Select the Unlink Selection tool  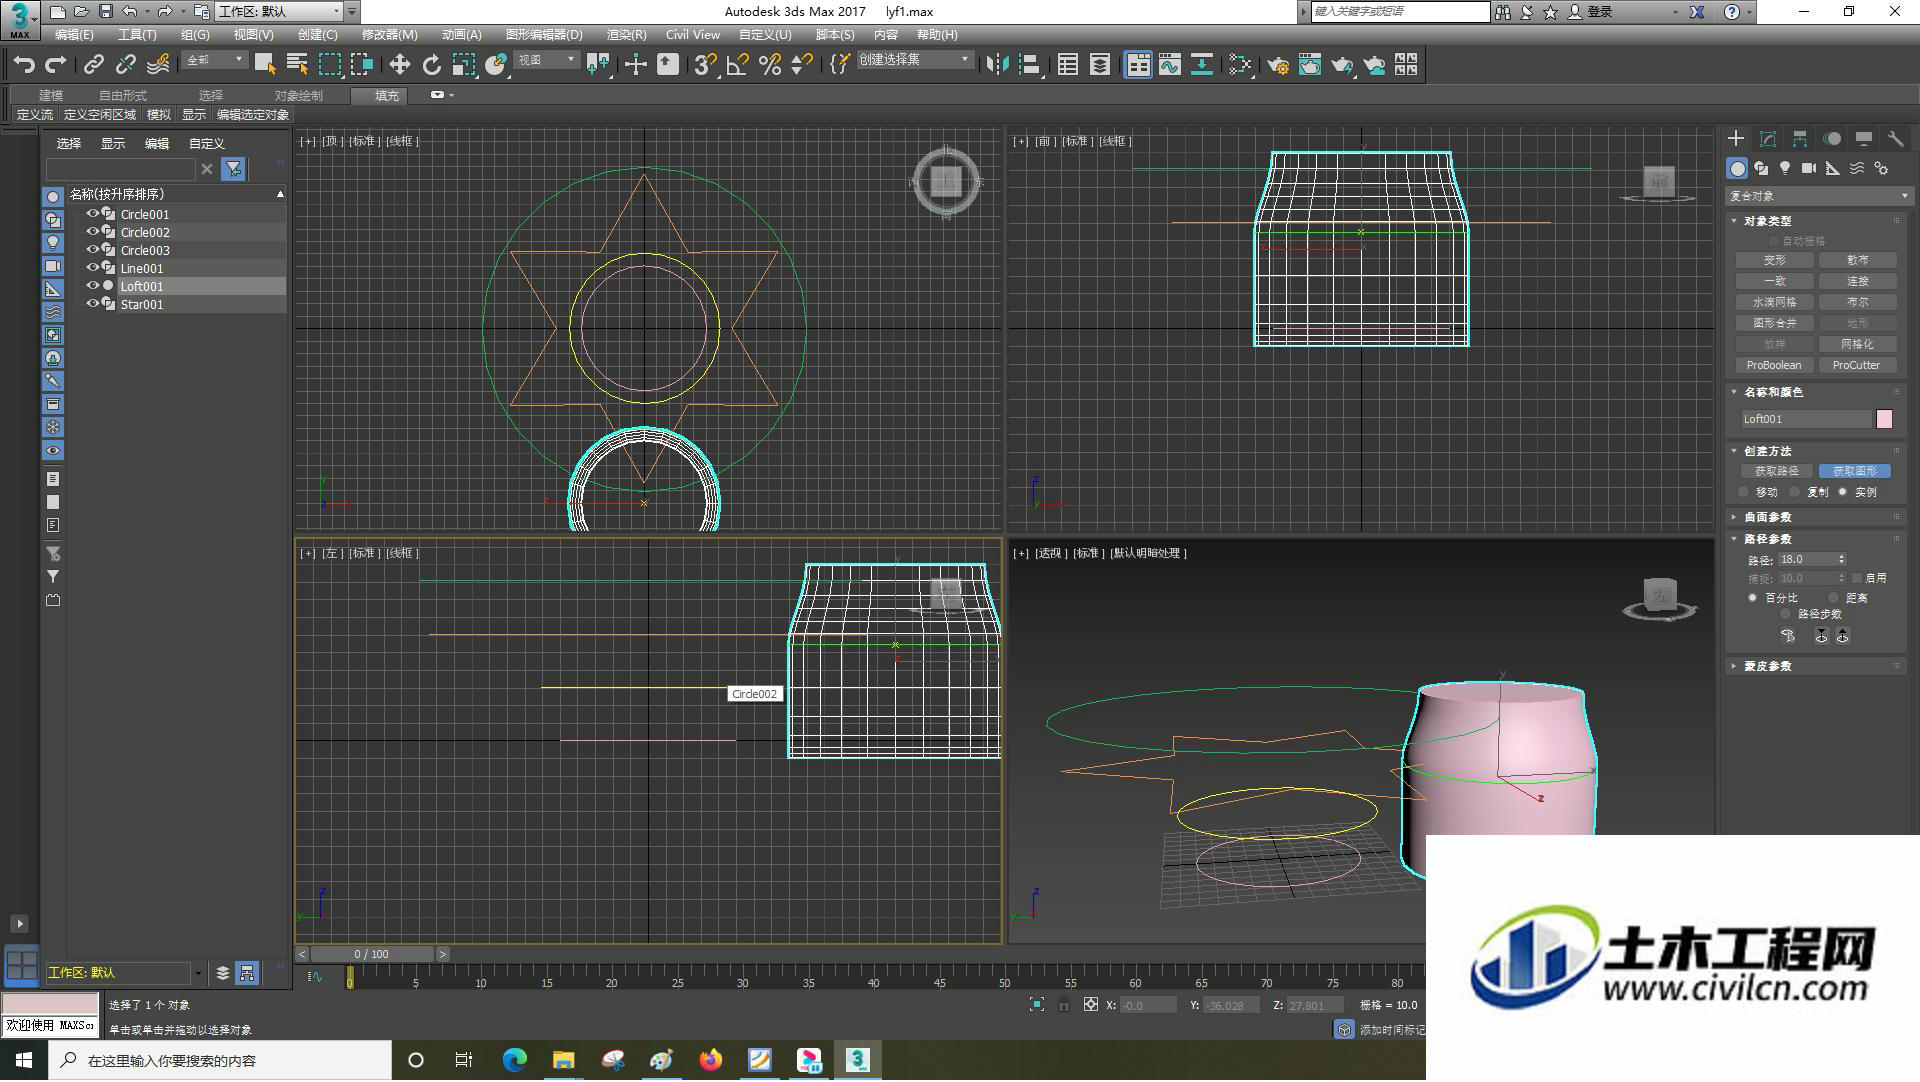(125, 65)
